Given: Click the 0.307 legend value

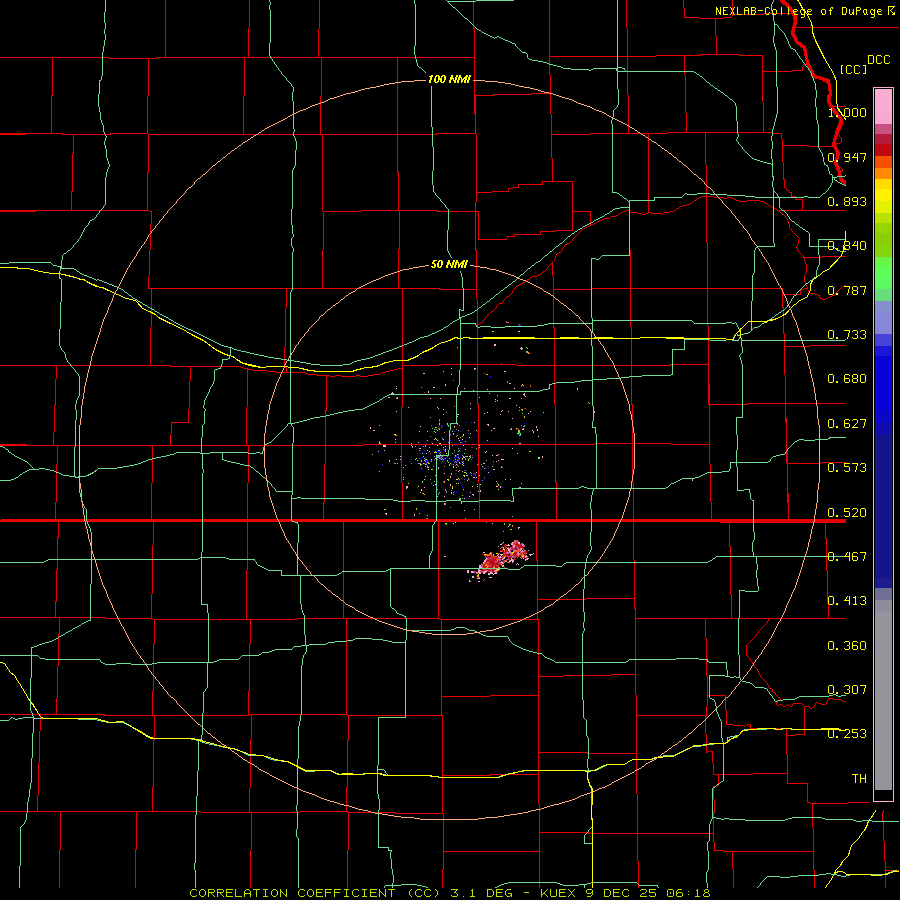Looking at the screenshot, I should (847, 690).
